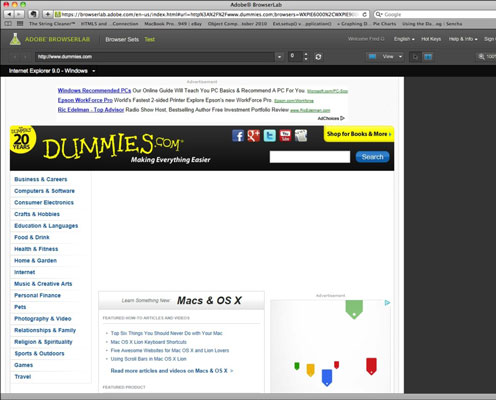Click the add bookmark plus button
The height and width of the screenshot is (400, 496).
pos(48,14)
